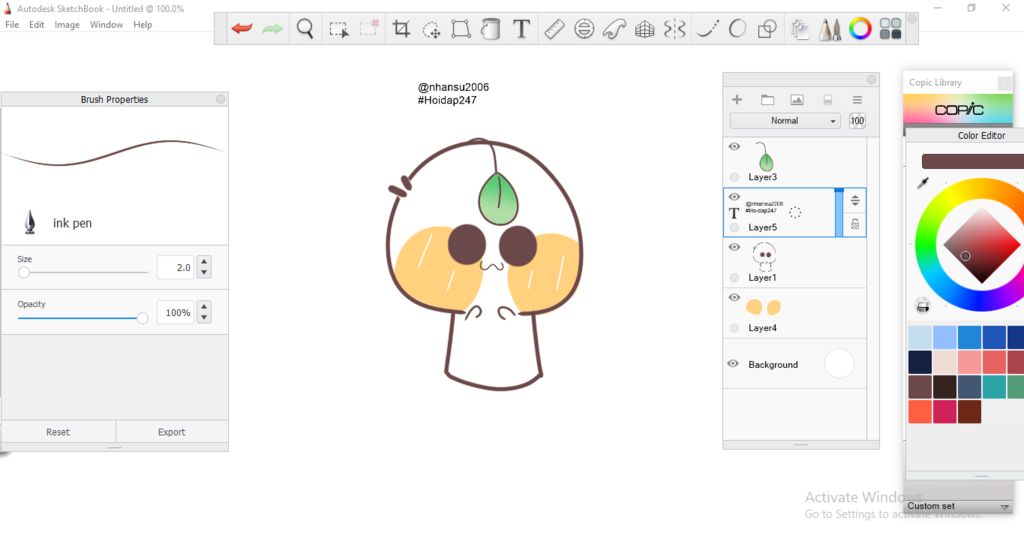
Task: Toggle the UI panels grid icon
Action: click(890, 29)
